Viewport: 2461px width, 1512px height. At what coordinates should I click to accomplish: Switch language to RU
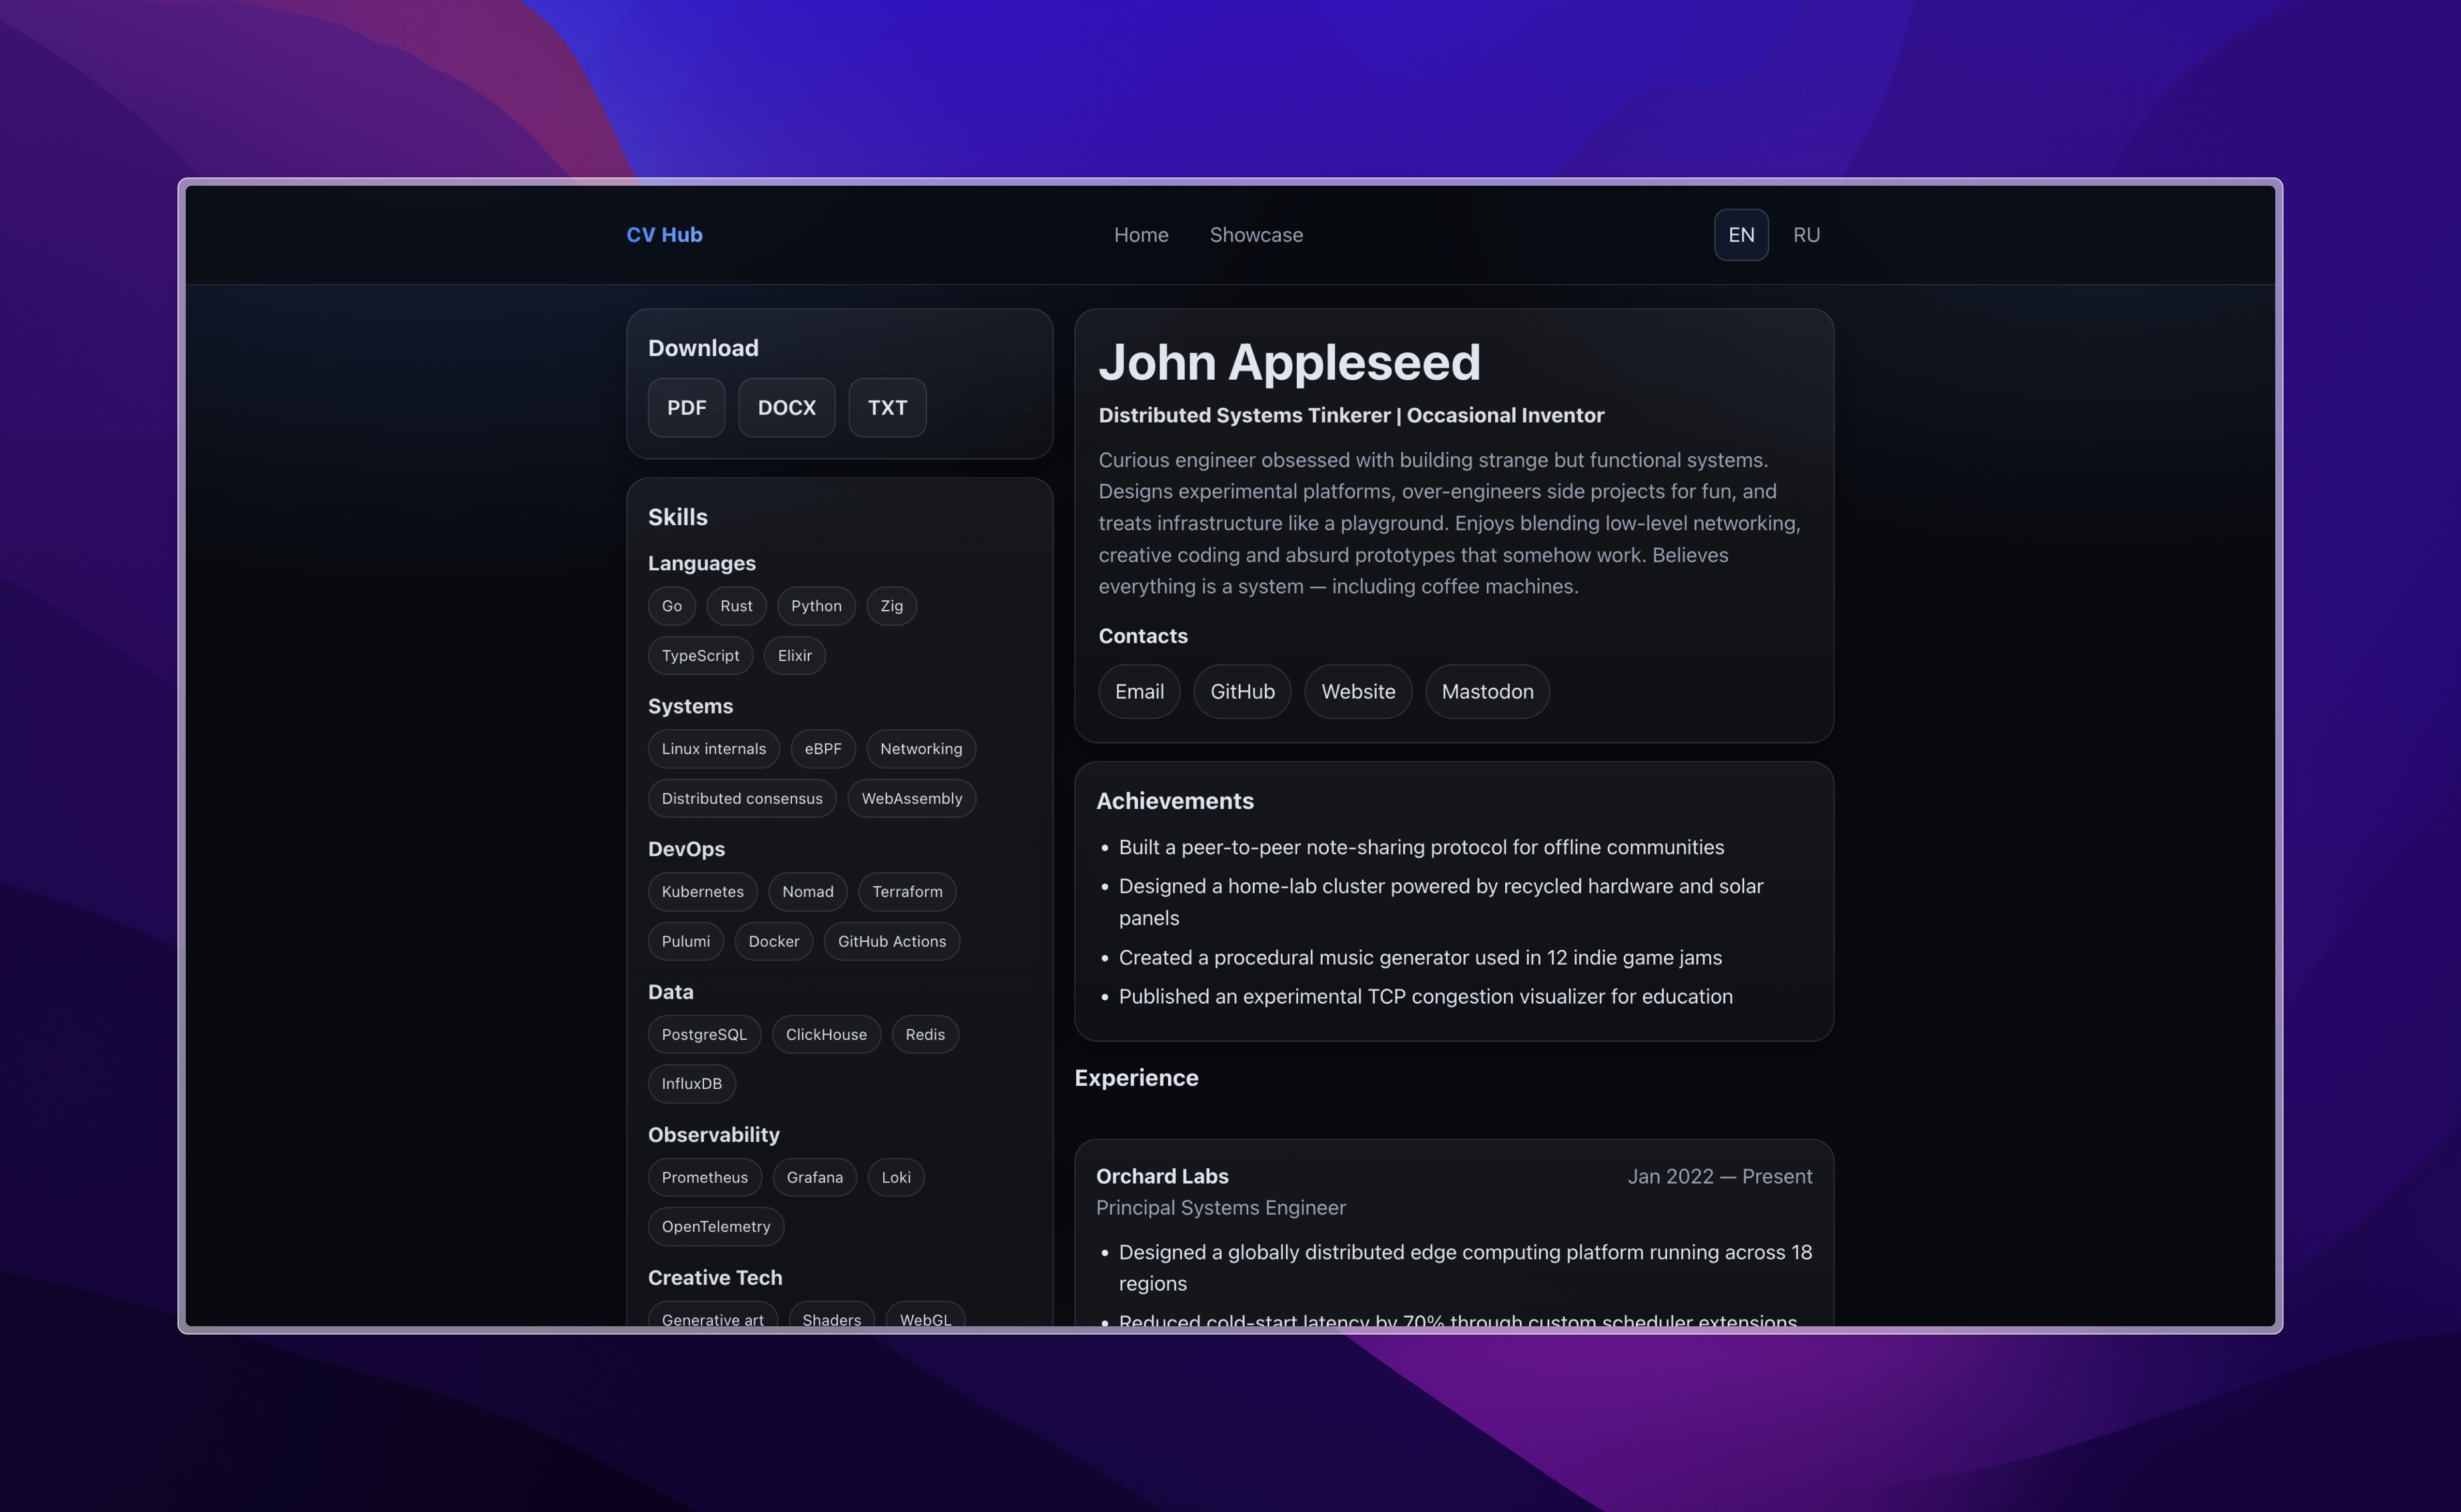click(1806, 235)
